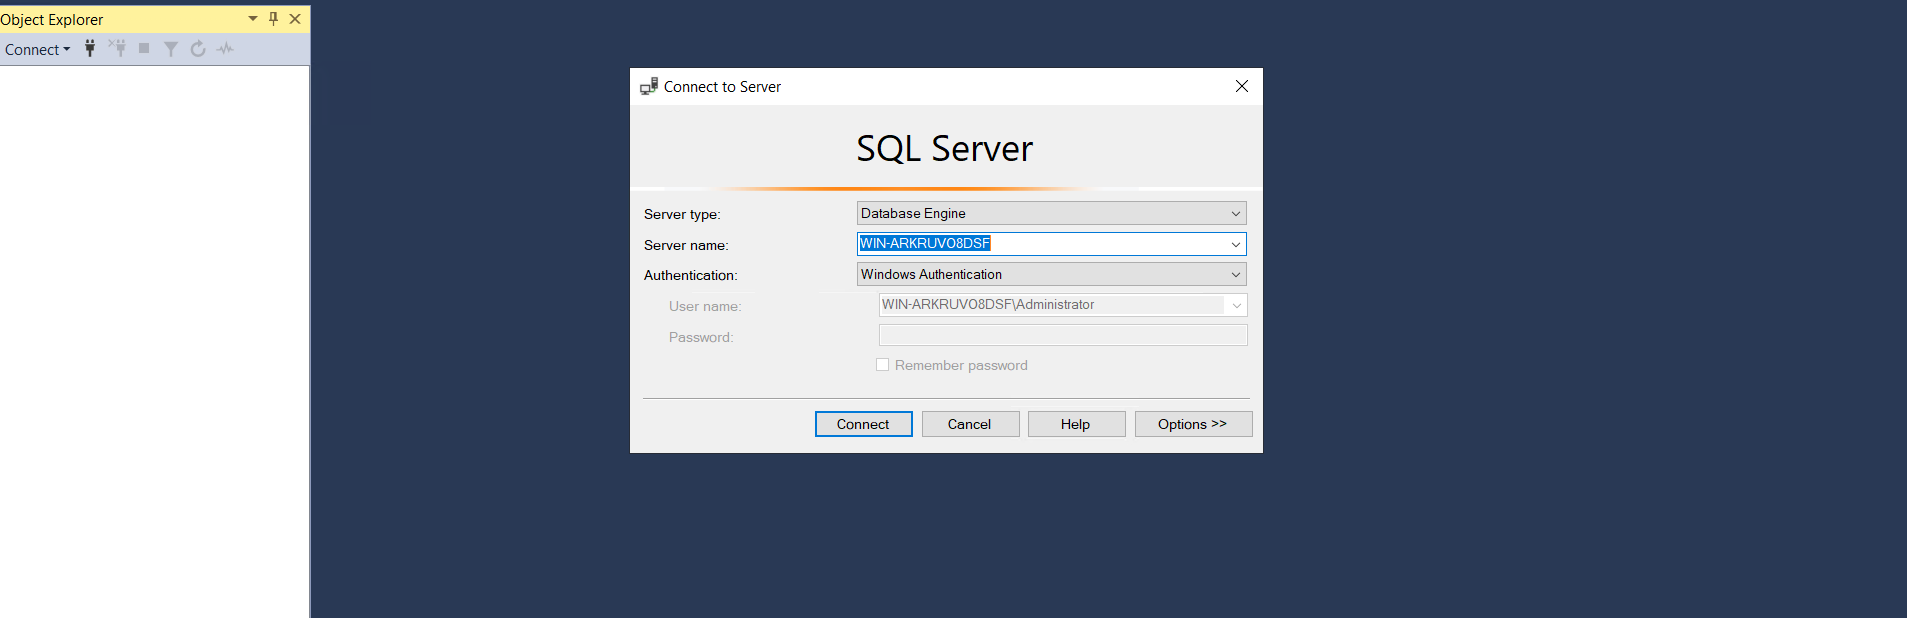Open the Server type dropdown
Viewport: 1907px width, 618px height.
pos(1052,213)
